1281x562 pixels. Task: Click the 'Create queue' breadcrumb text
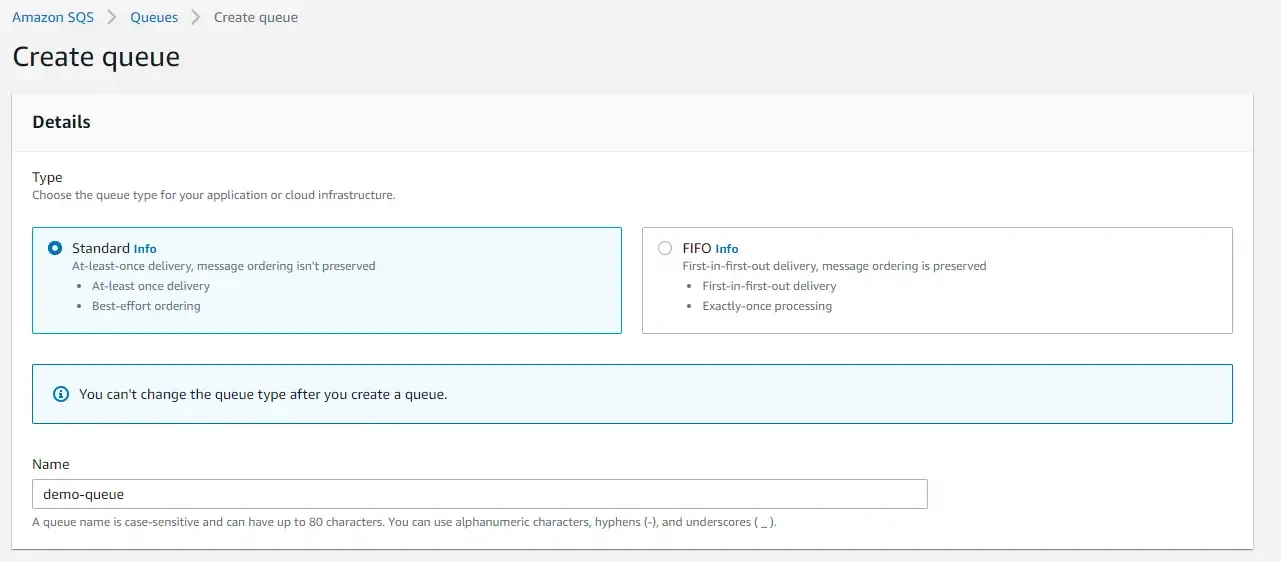coord(256,17)
